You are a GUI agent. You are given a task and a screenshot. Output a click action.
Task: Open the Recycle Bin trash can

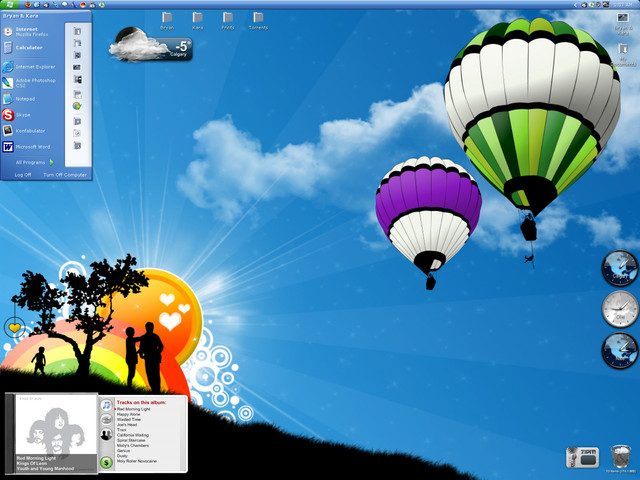click(x=621, y=458)
